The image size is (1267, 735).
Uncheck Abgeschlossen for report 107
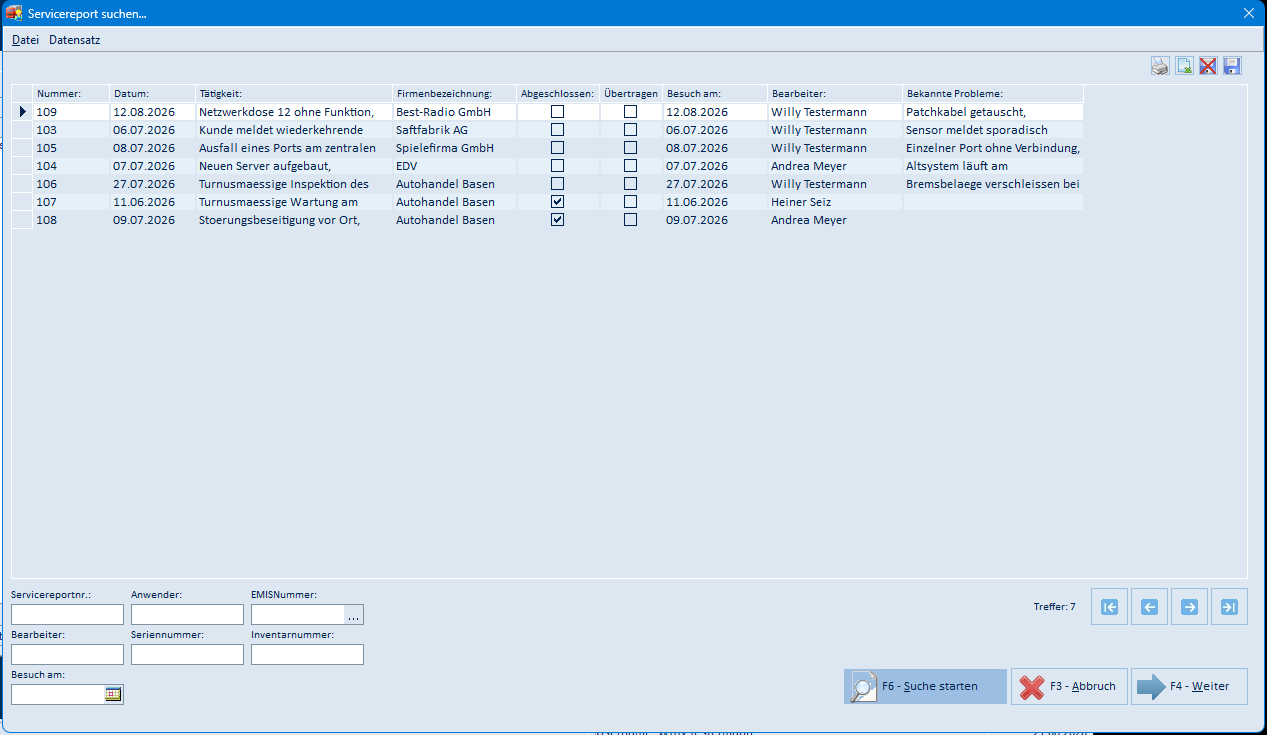click(x=557, y=202)
